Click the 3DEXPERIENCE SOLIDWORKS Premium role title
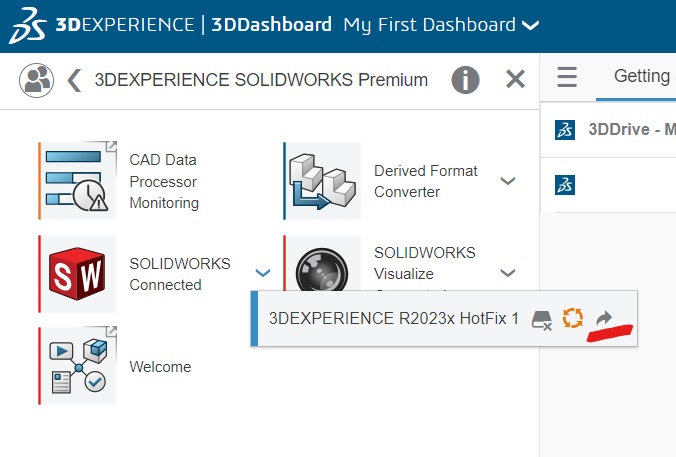 pyautogui.click(x=261, y=80)
